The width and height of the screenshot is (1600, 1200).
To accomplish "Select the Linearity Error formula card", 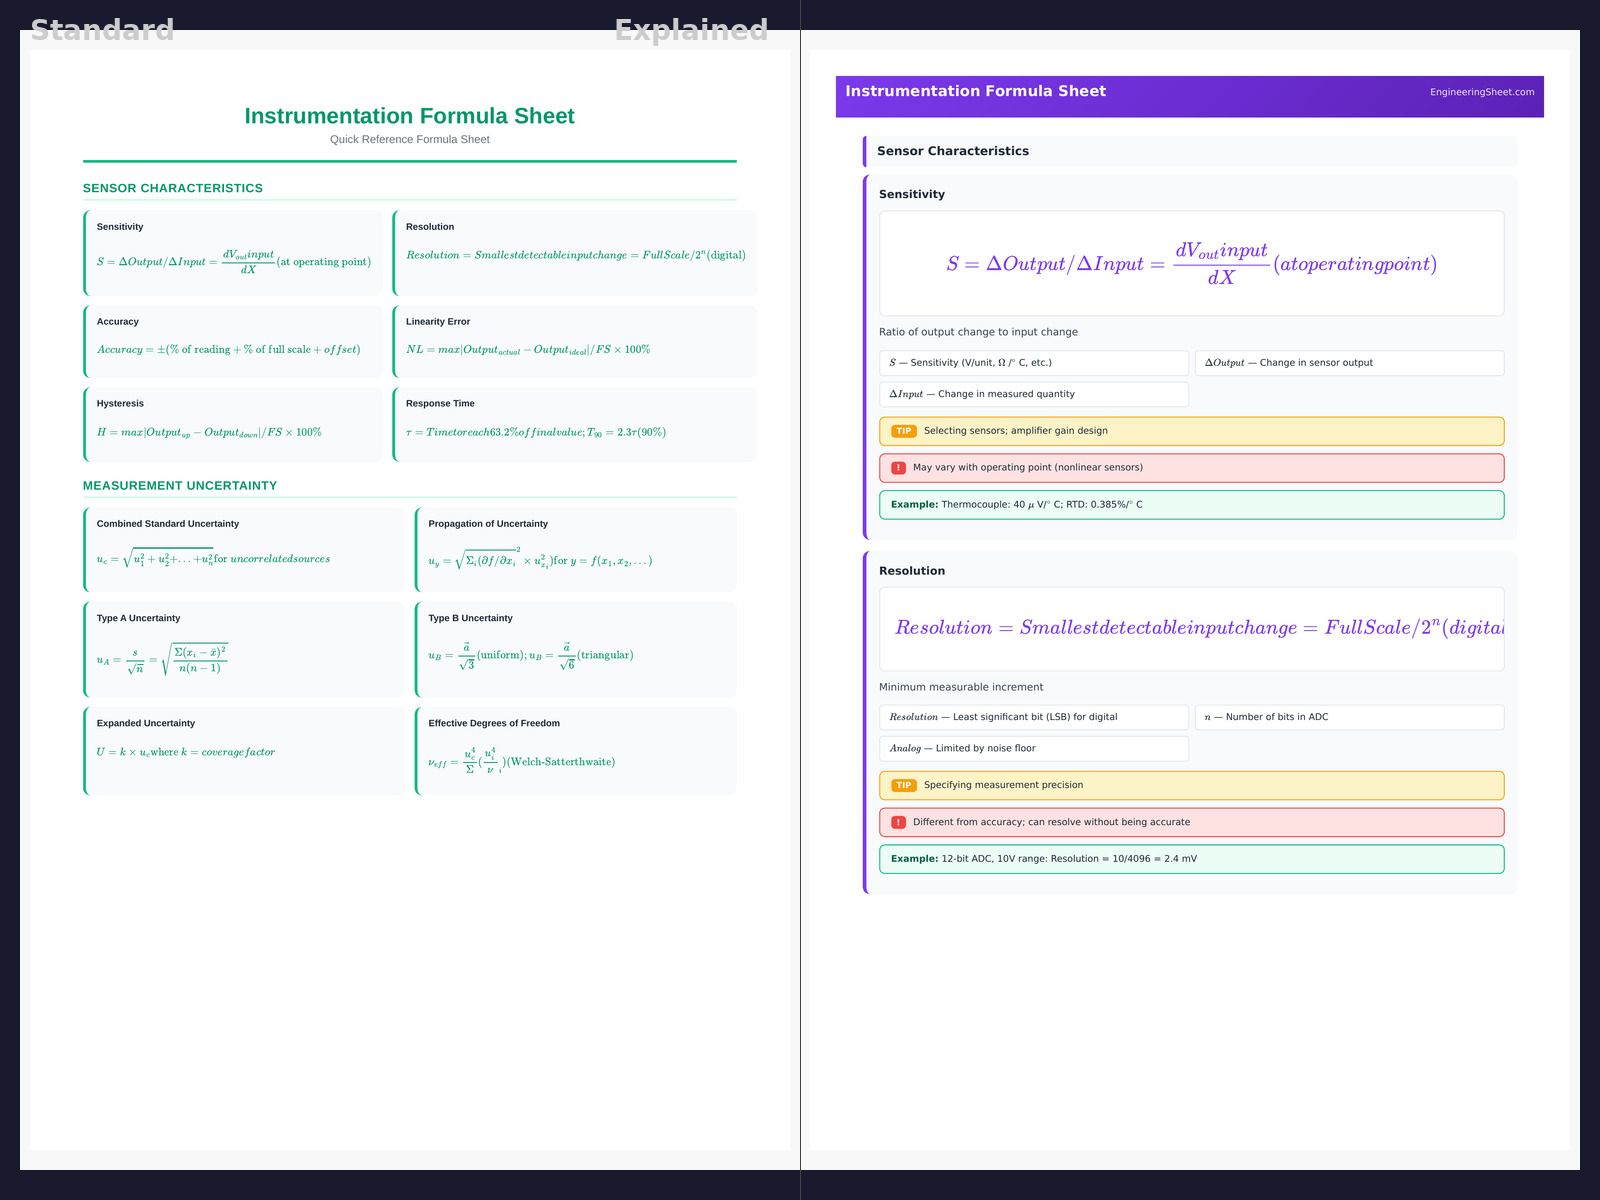I will point(574,341).
